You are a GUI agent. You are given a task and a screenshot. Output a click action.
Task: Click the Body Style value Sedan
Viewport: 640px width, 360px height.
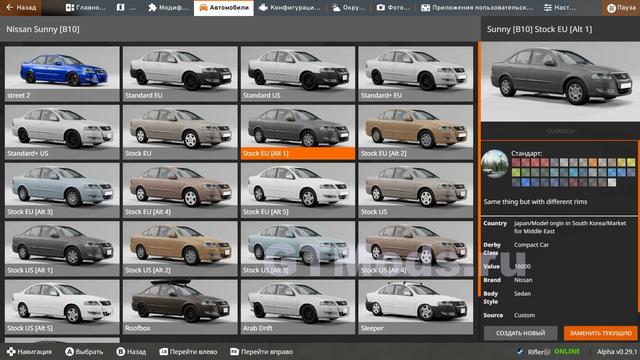tap(522, 293)
